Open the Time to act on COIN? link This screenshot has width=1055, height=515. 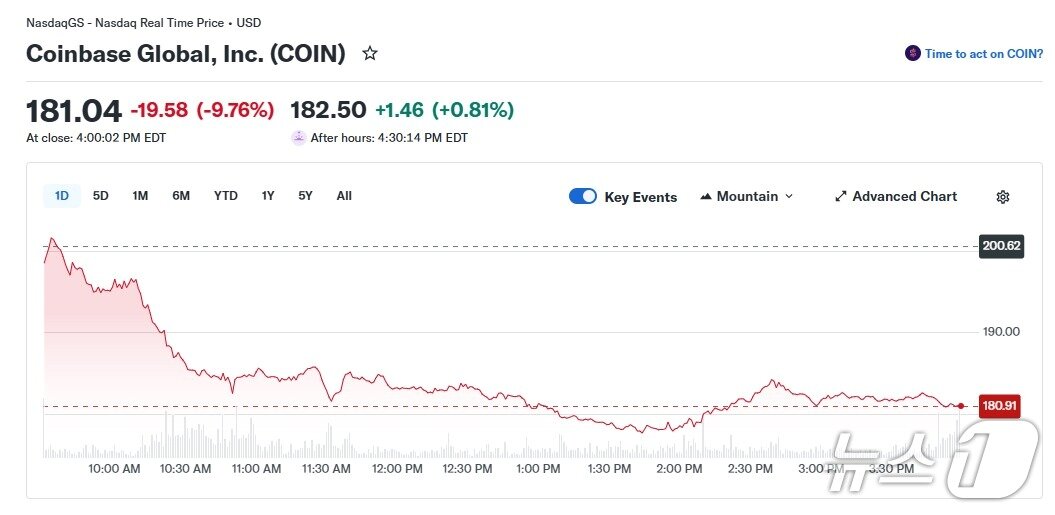click(983, 54)
